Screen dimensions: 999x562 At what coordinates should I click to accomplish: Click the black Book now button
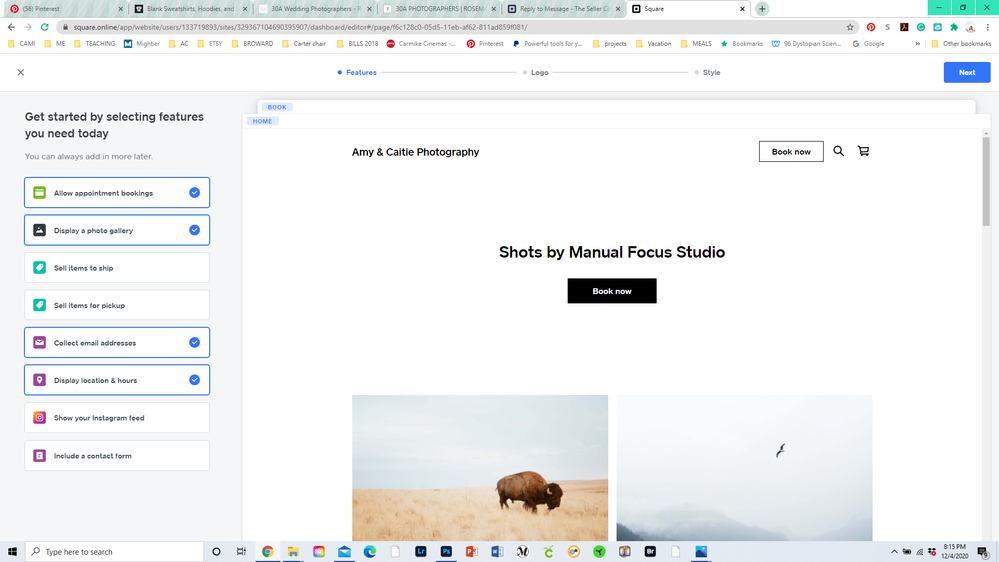pos(612,291)
